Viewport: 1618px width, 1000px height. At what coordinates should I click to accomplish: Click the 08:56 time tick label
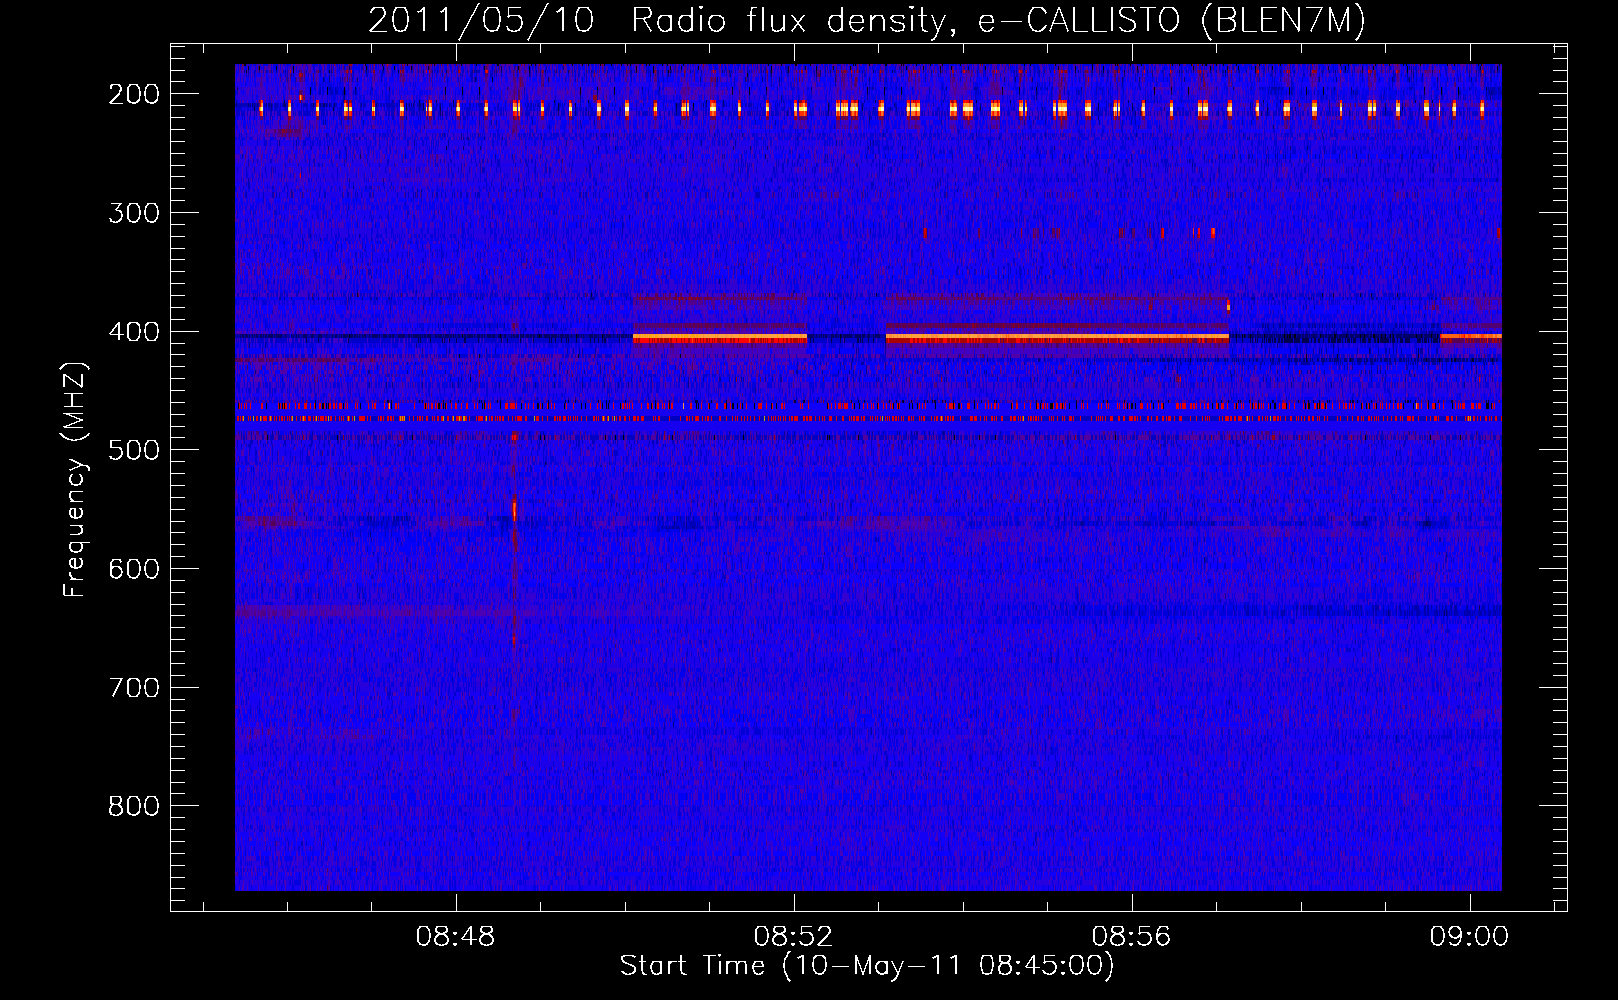pyautogui.click(x=1132, y=937)
